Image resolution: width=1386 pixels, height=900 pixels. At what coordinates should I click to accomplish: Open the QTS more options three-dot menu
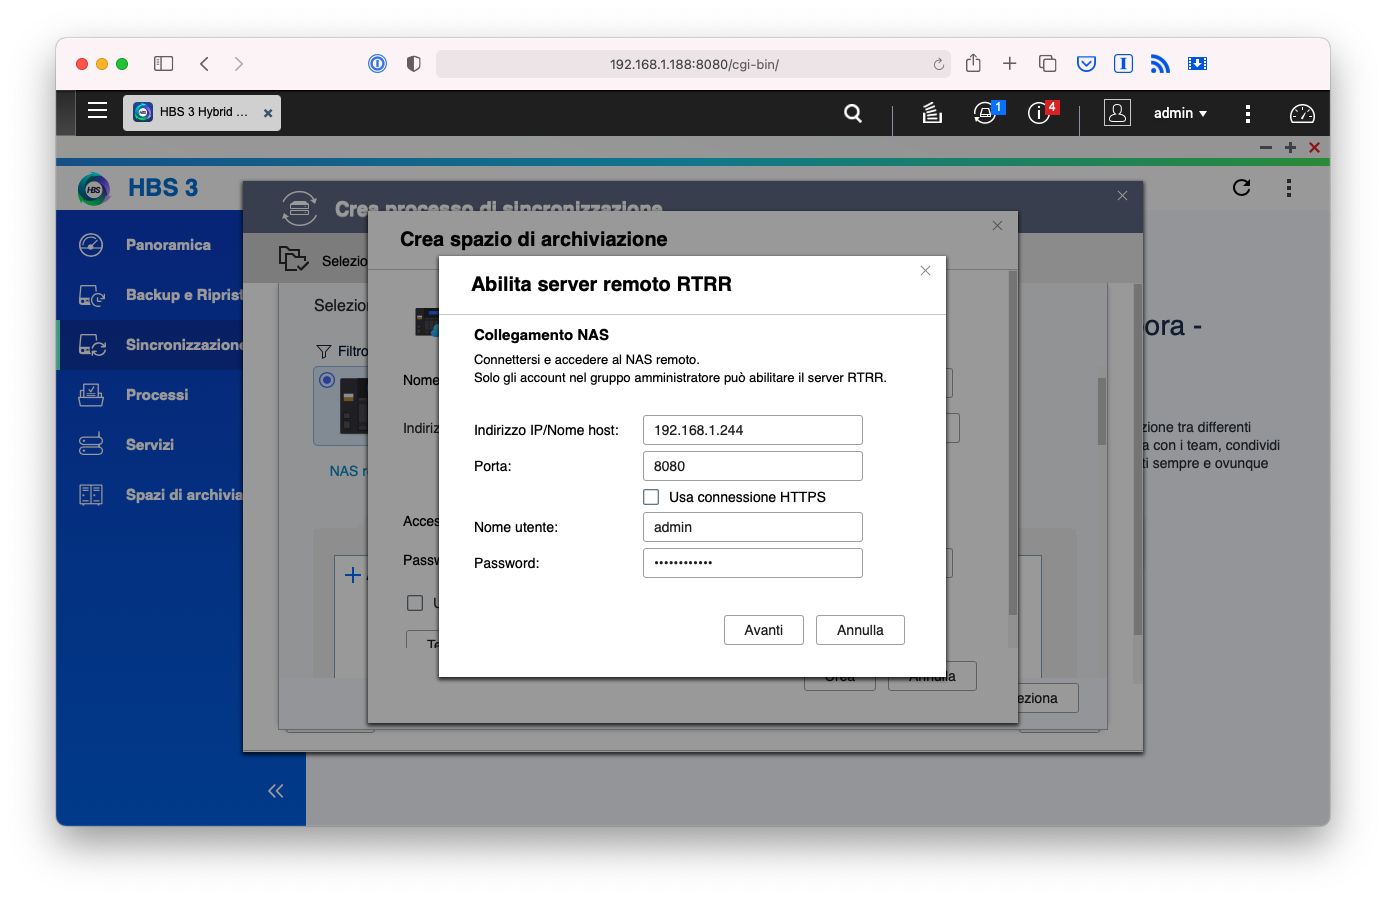point(1247,113)
